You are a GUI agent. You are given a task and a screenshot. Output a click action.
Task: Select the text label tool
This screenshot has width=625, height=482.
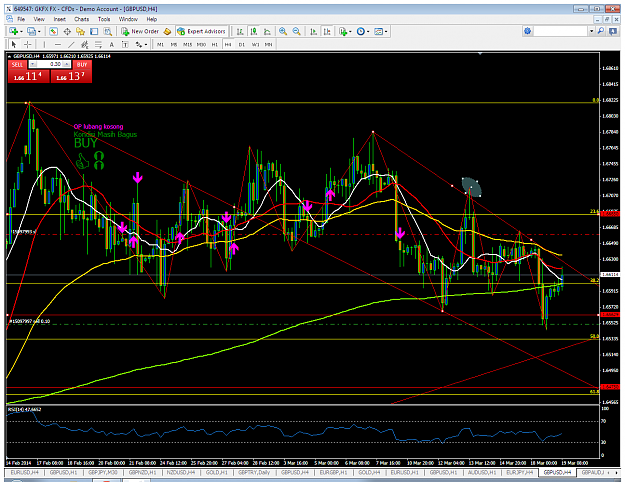(x=125, y=45)
